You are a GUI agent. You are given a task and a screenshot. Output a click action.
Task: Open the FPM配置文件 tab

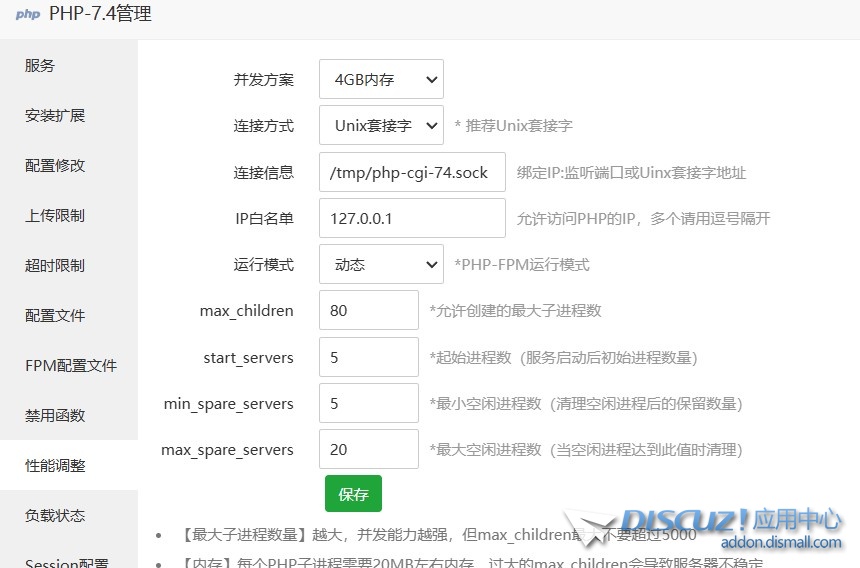(69, 365)
